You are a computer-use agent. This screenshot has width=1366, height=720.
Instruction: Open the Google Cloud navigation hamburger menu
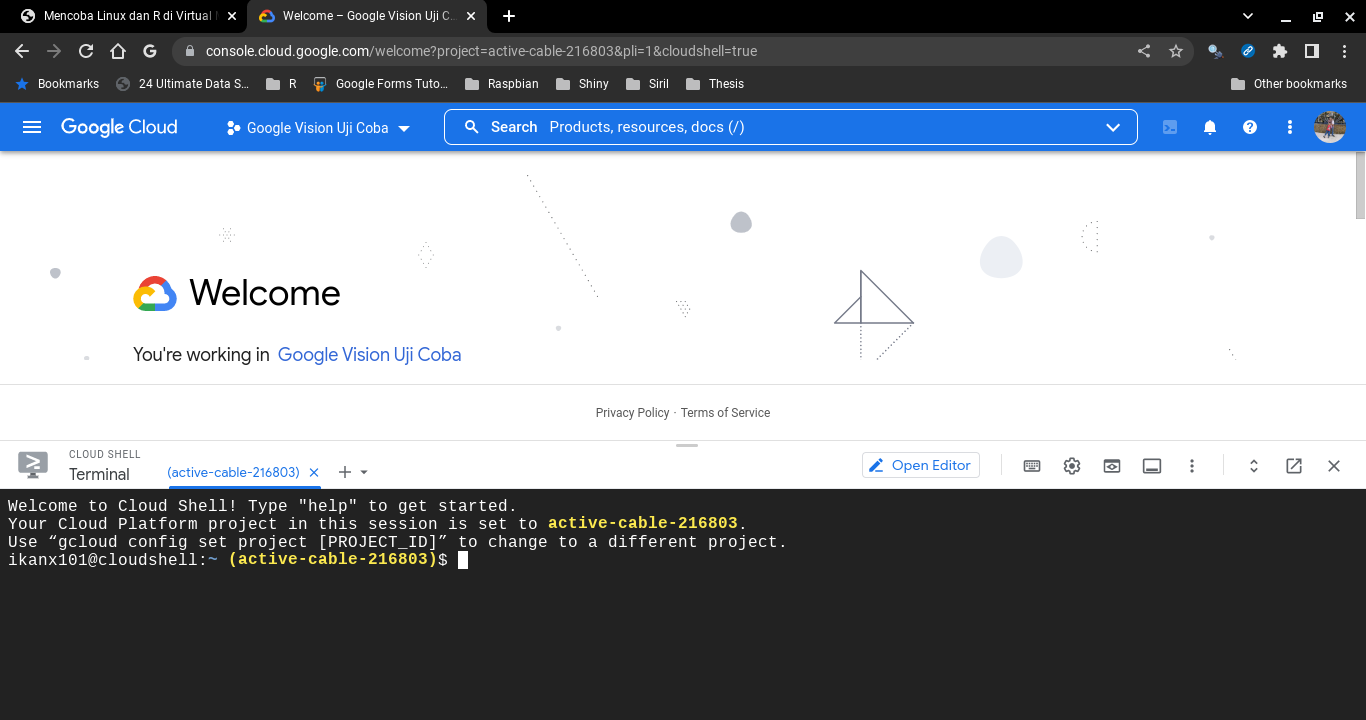point(32,127)
